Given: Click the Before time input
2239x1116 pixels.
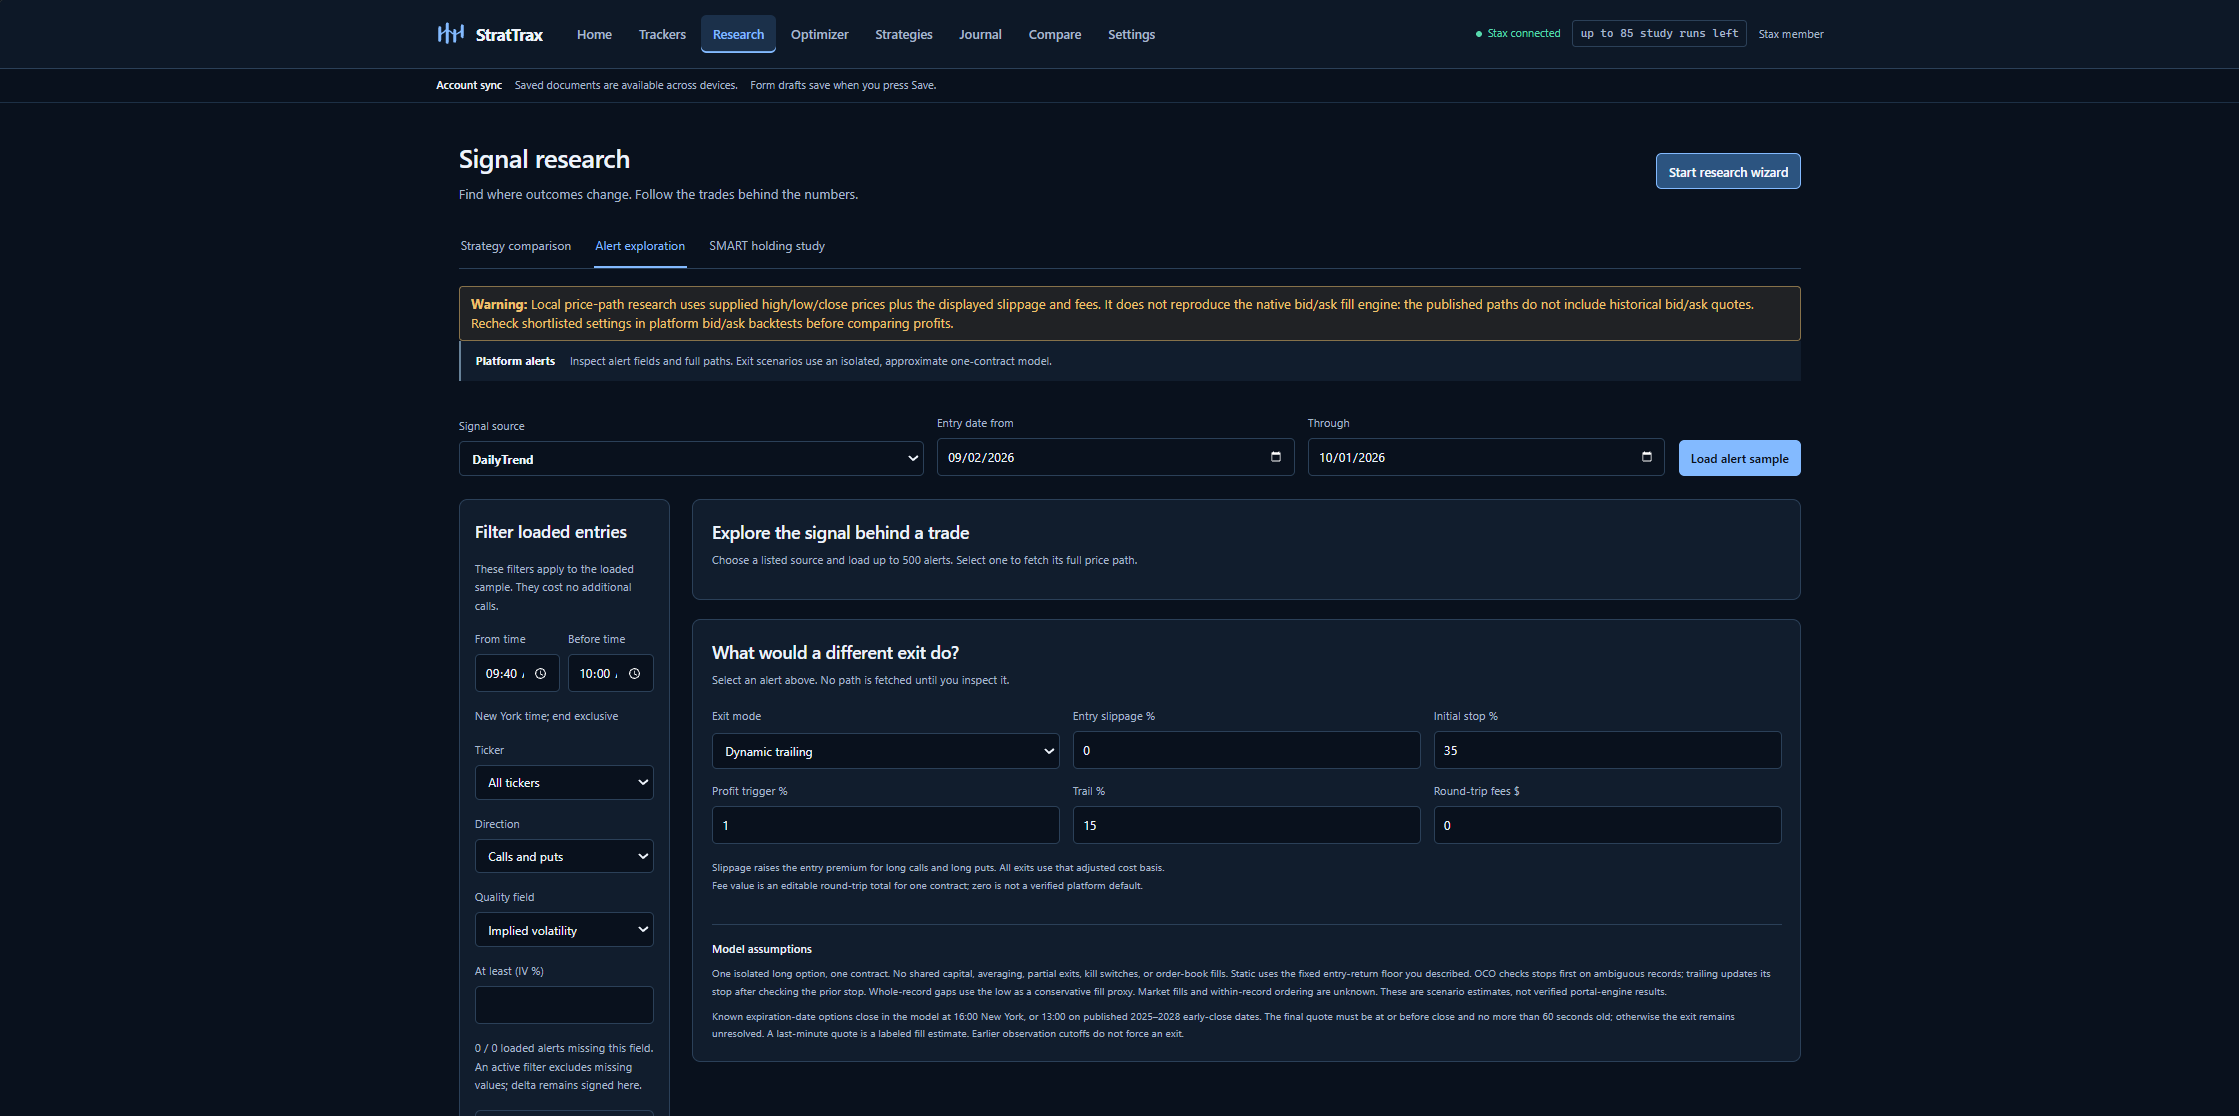Looking at the screenshot, I should click(x=610, y=673).
